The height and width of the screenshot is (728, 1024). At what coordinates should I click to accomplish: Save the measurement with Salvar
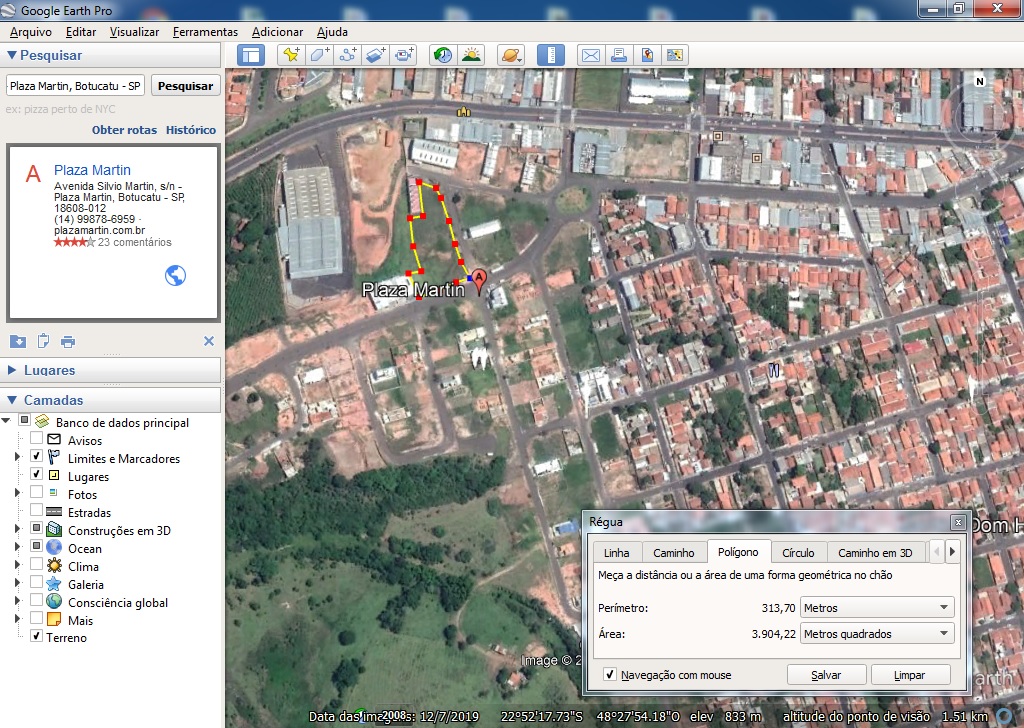click(826, 675)
